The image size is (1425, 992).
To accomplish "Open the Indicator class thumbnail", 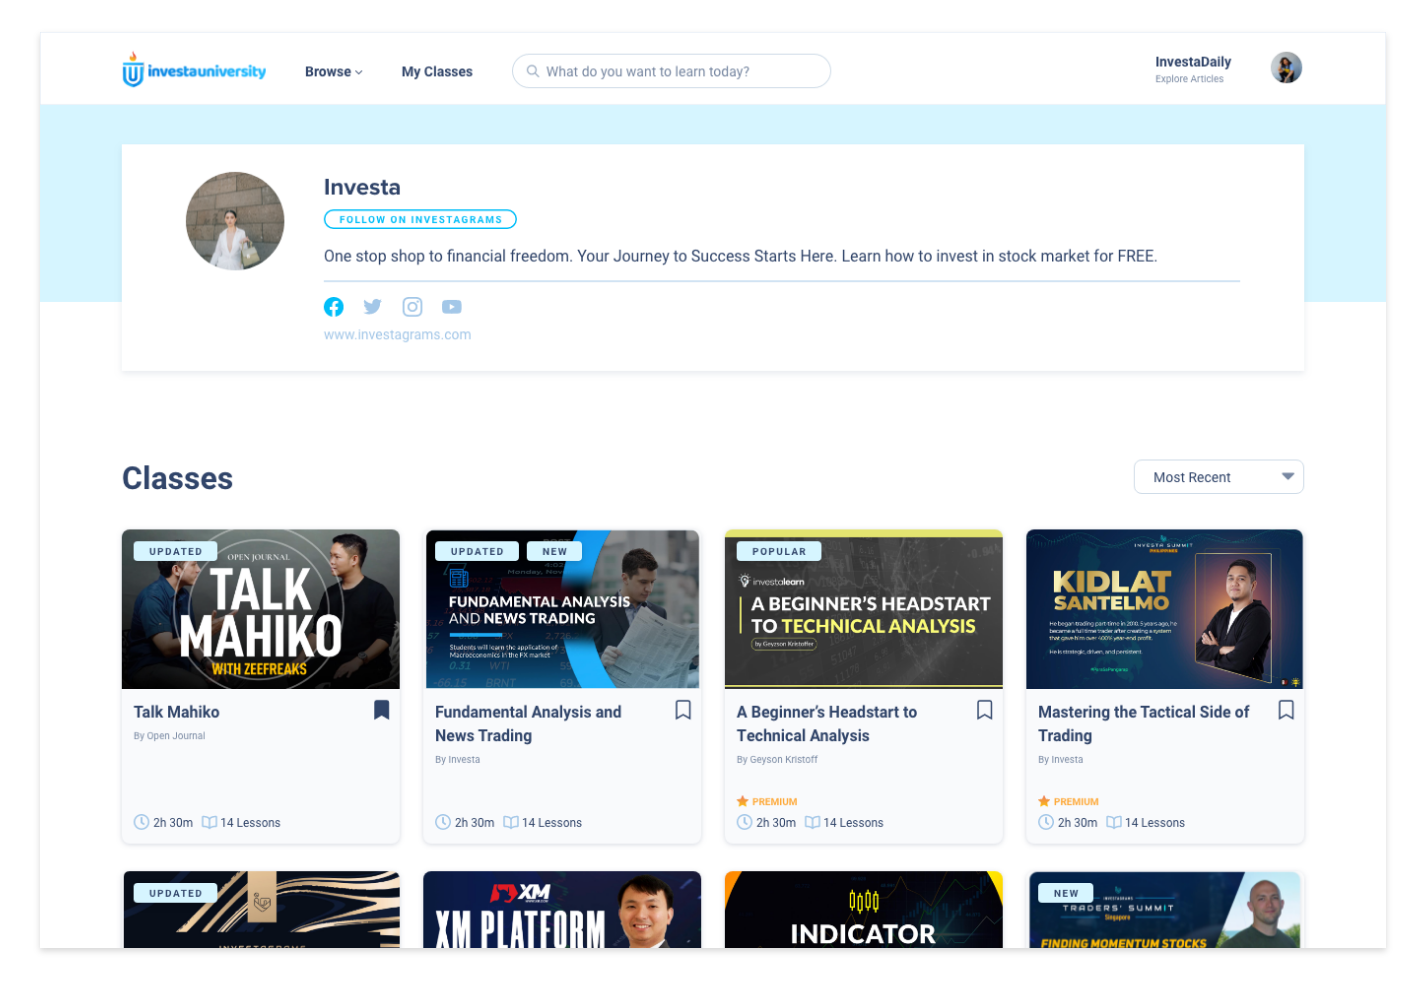I will [x=864, y=909].
